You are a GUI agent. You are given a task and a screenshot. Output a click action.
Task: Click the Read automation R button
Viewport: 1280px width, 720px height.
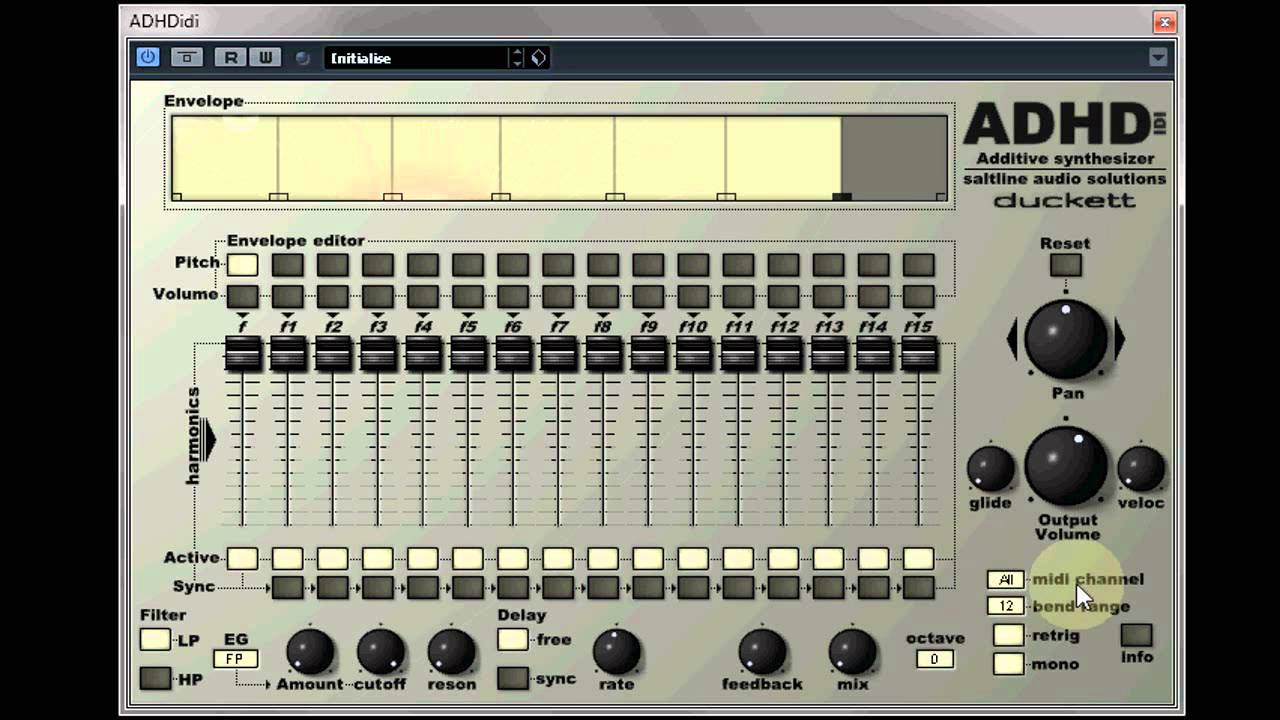coord(231,57)
